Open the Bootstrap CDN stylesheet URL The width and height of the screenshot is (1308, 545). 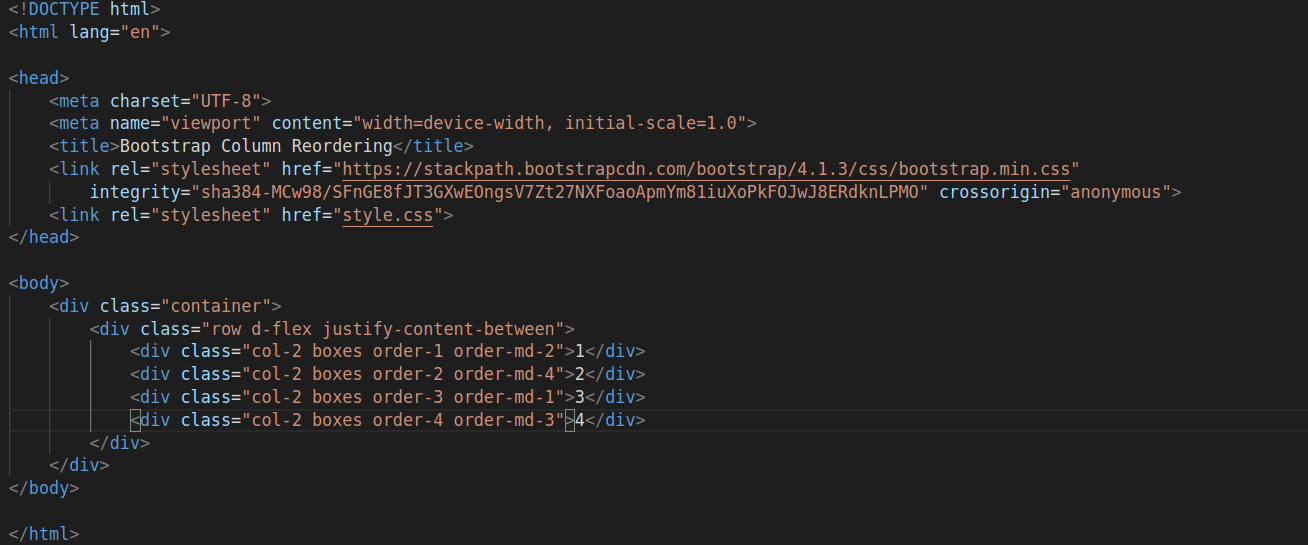click(706, 168)
